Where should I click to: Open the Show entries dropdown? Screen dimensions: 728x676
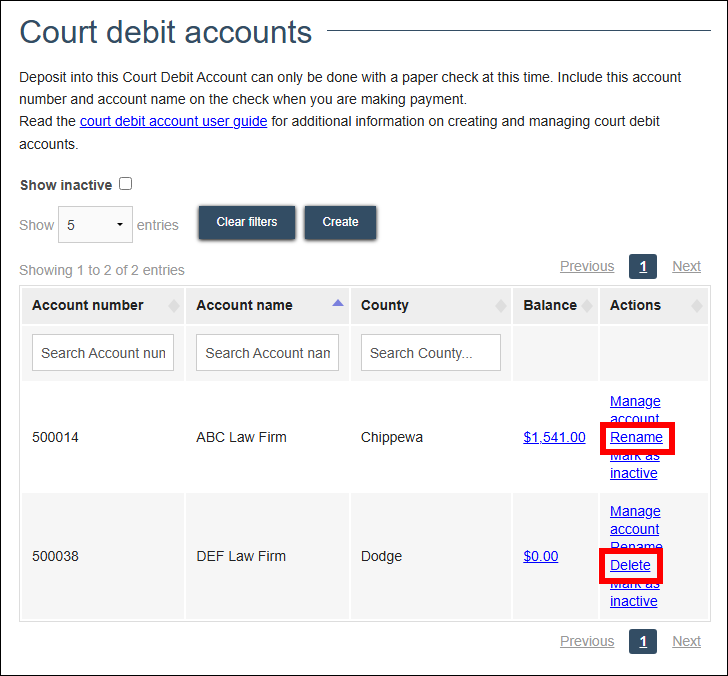[x=95, y=225]
